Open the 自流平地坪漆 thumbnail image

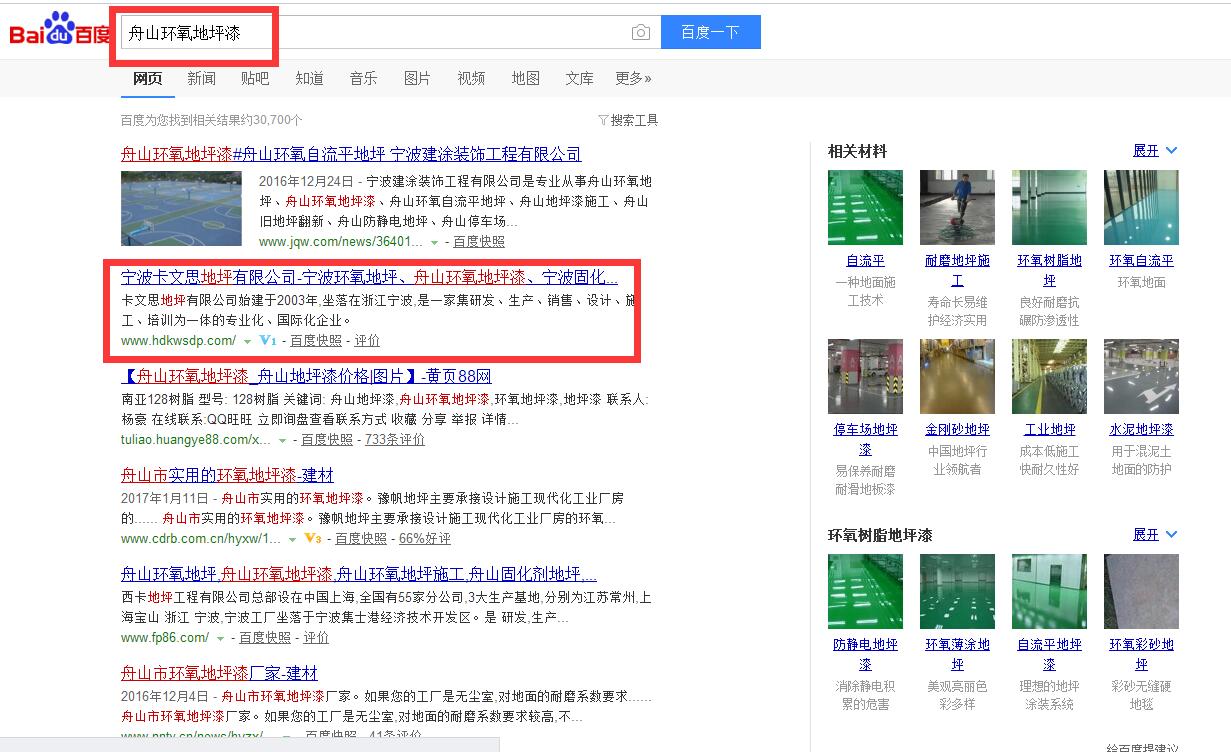click(1049, 591)
